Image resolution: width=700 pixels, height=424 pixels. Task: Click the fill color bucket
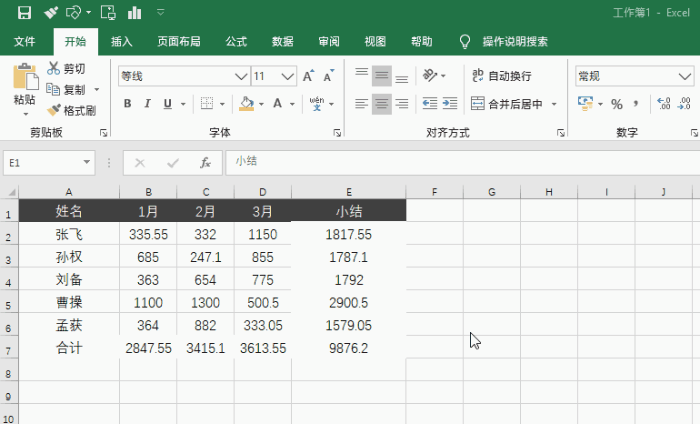[x=246, y=104]
